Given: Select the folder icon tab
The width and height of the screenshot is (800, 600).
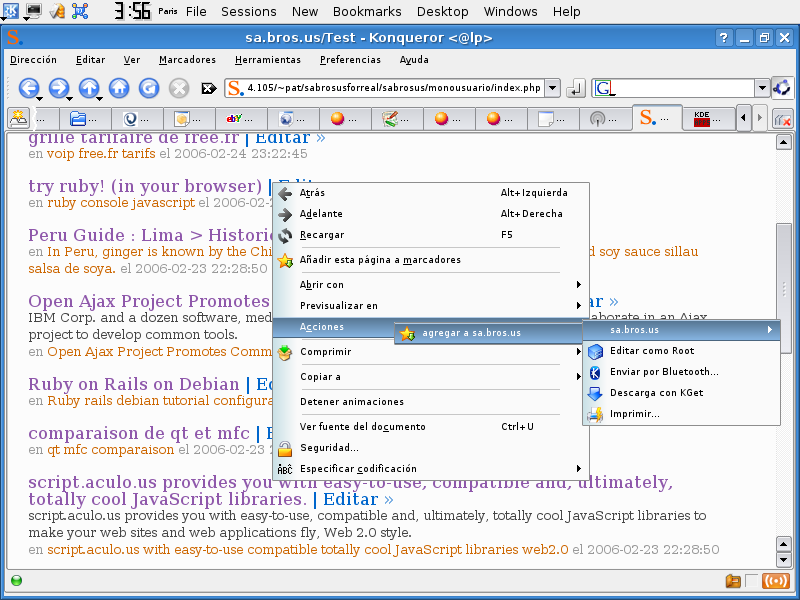Looking at the screenshot, I should 85,119.
